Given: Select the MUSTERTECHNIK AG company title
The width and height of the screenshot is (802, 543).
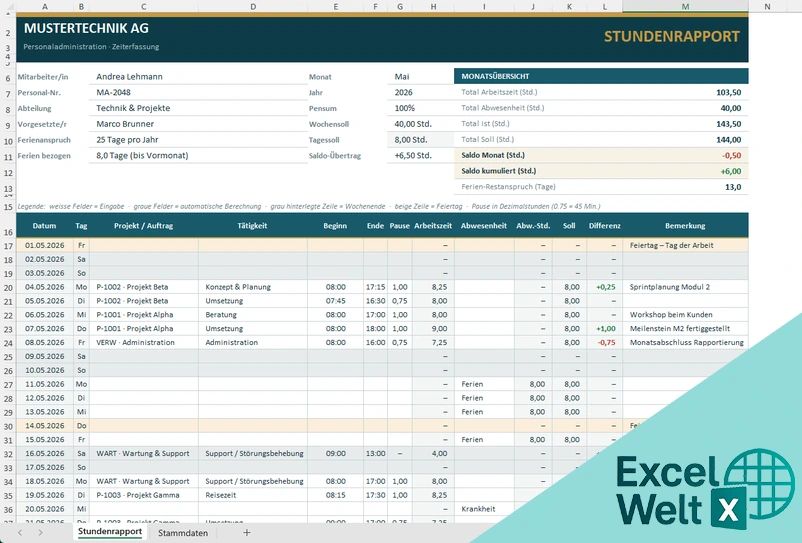Looking at the screenshot, I should click(x=86, y=28).
